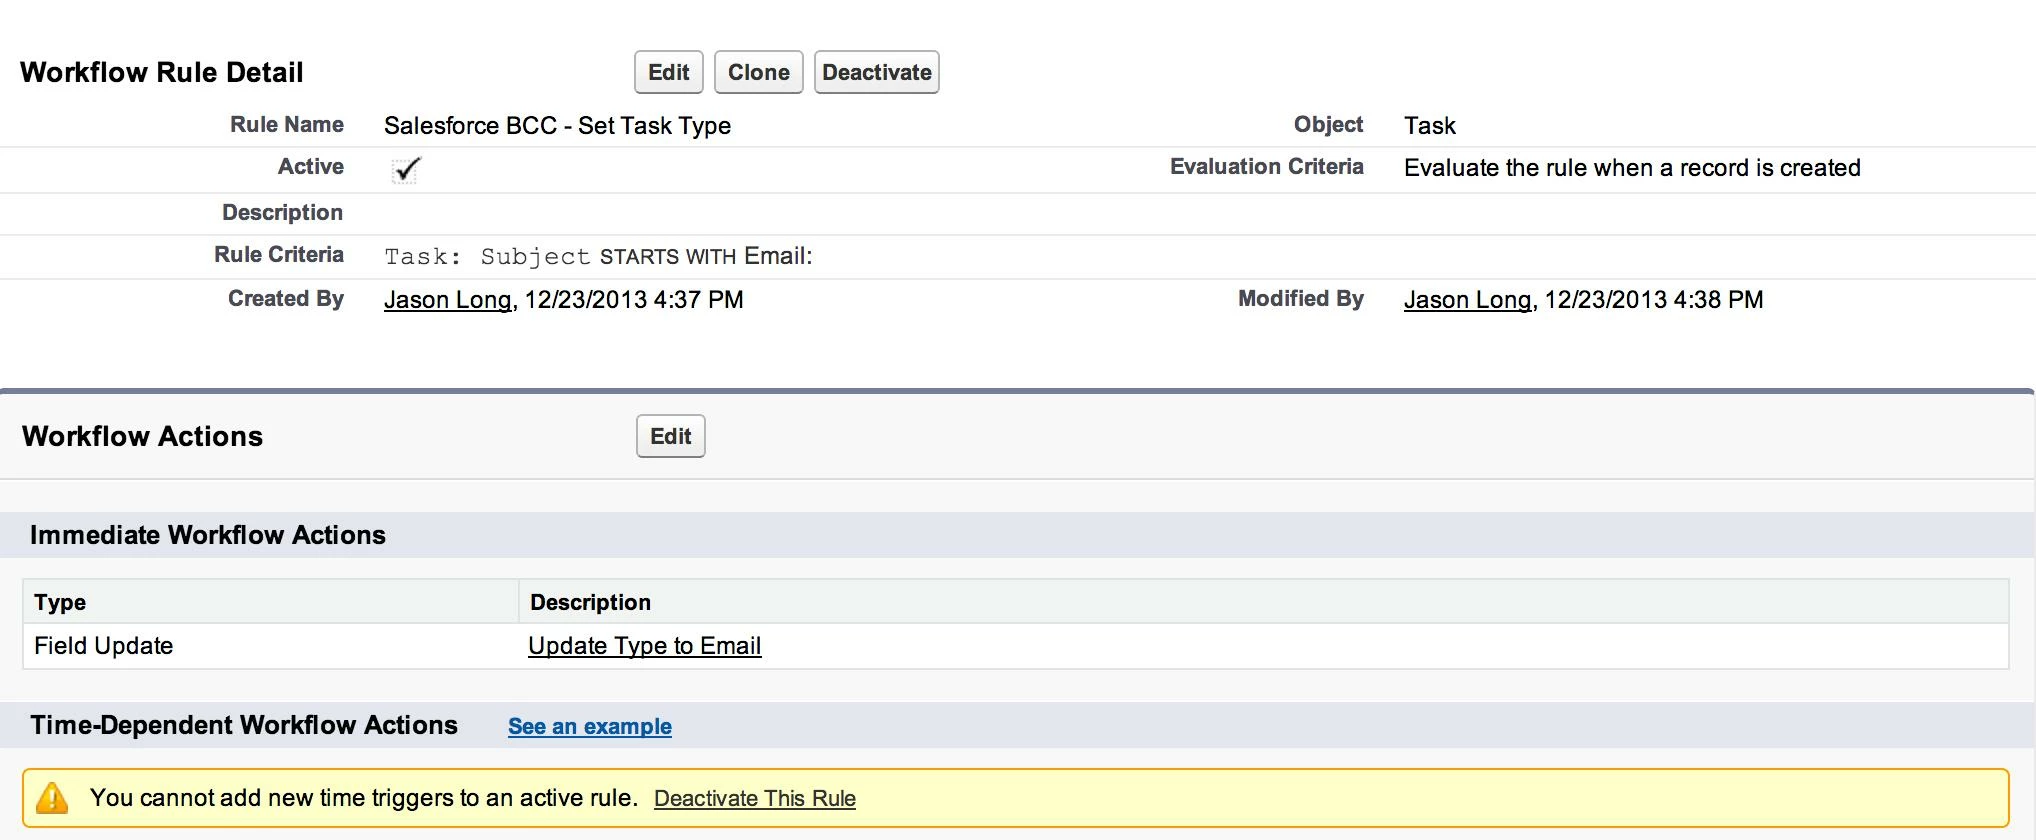Select the Rule Name field label
Image resolution: width=2036 pixels, height=840 pixels.
[x=287, y=124]
